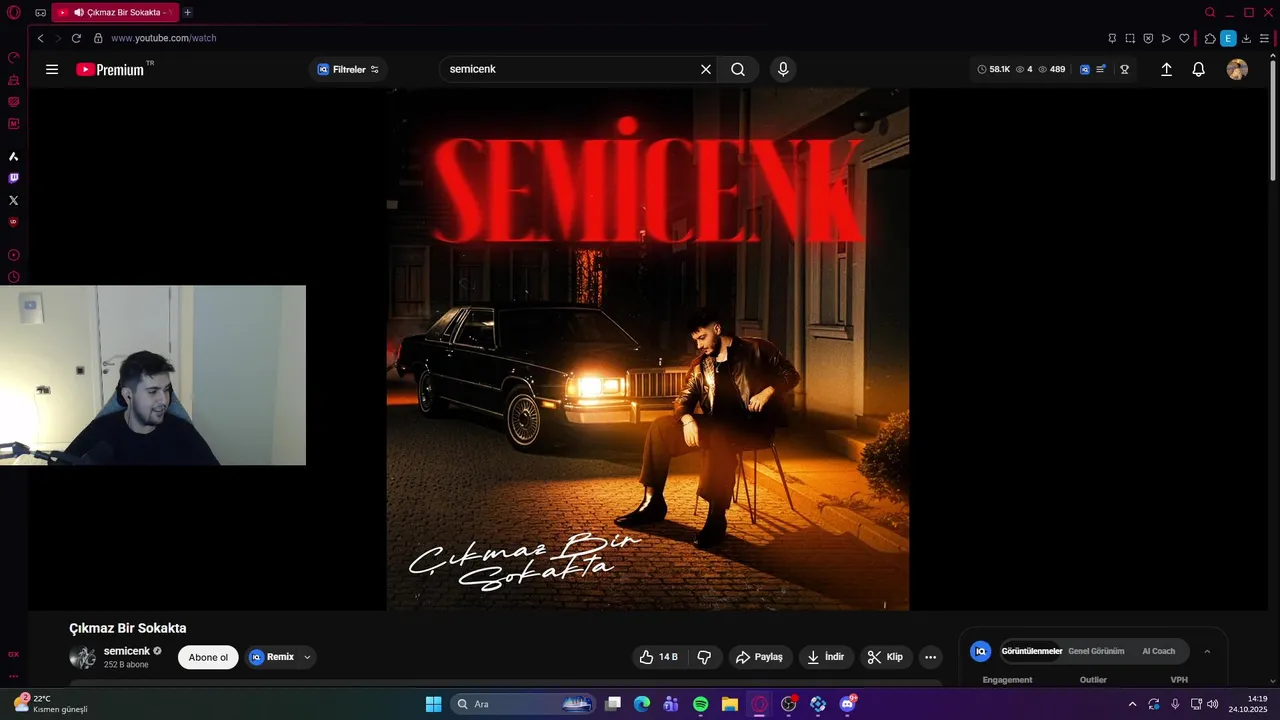Go back to previous page
Screen dimensions: 1280x720
40,38
